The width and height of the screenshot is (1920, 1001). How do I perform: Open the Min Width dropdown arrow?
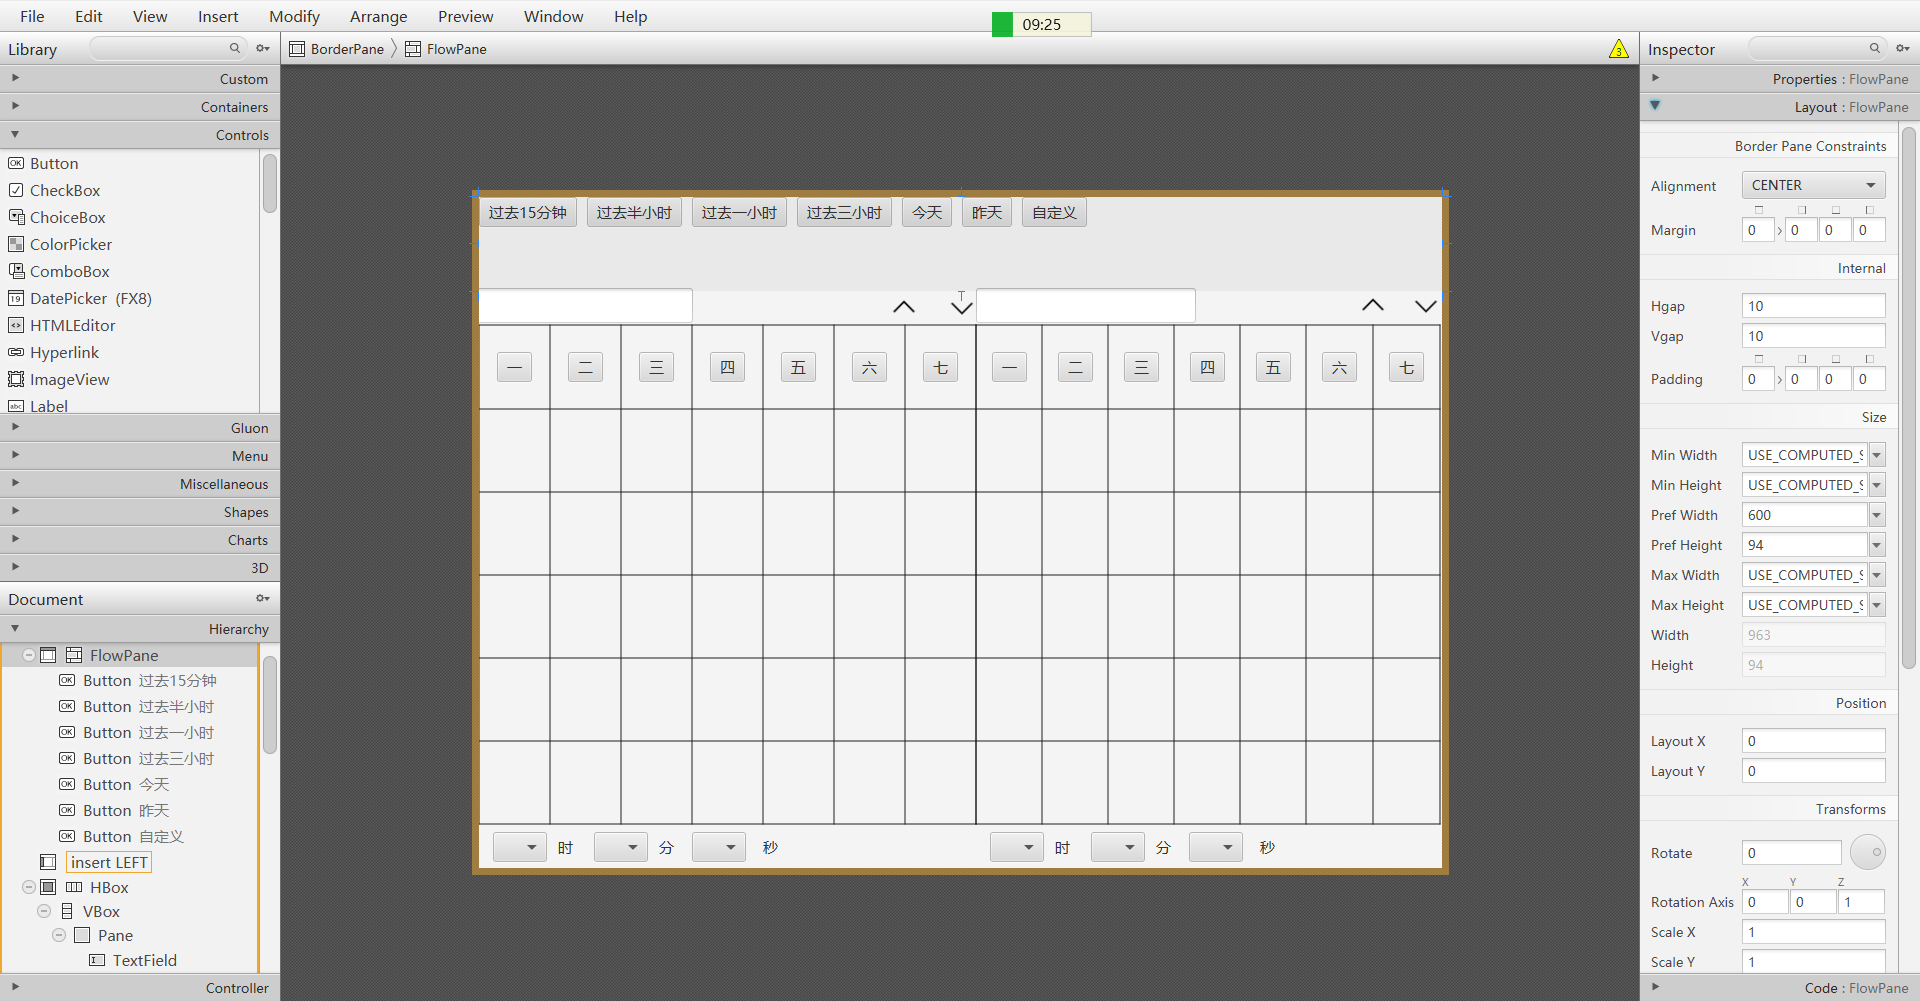1877,455
